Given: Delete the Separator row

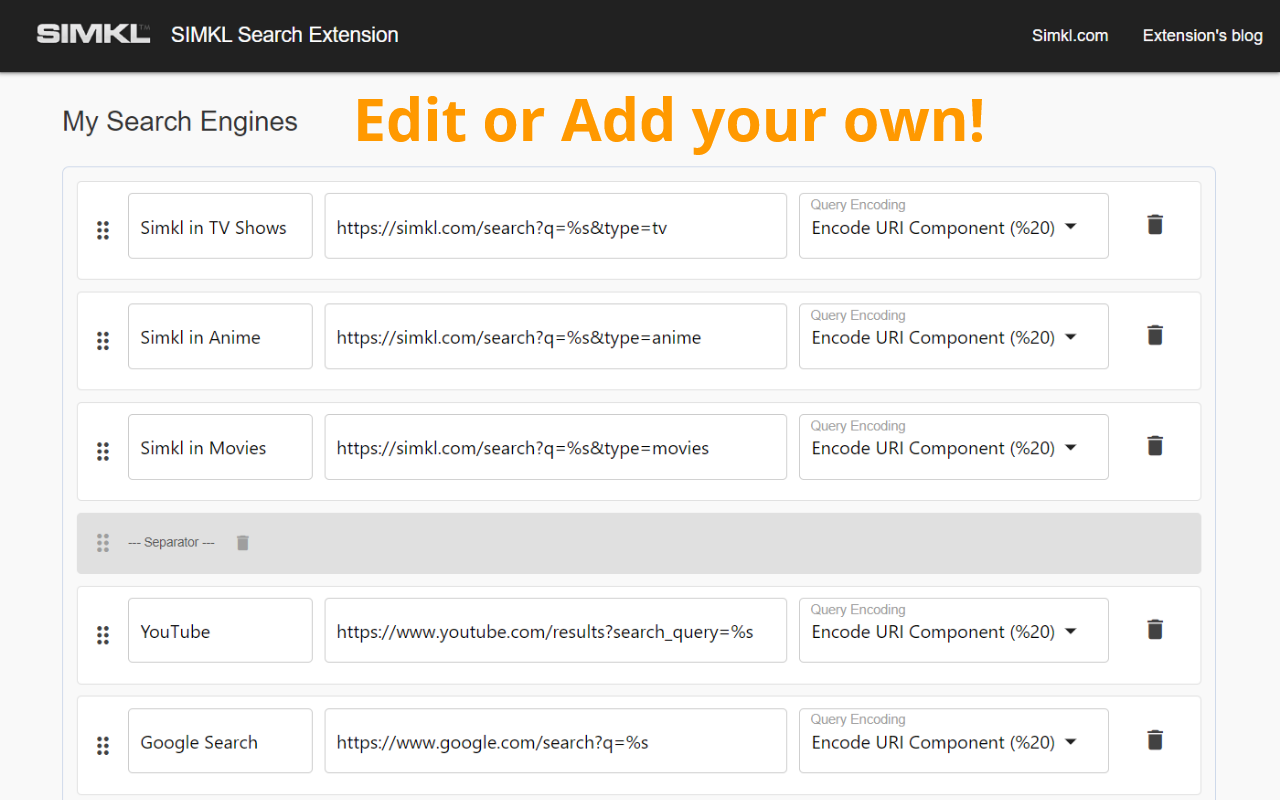Looking at the screenshot, I should click(x=242, y=542).
